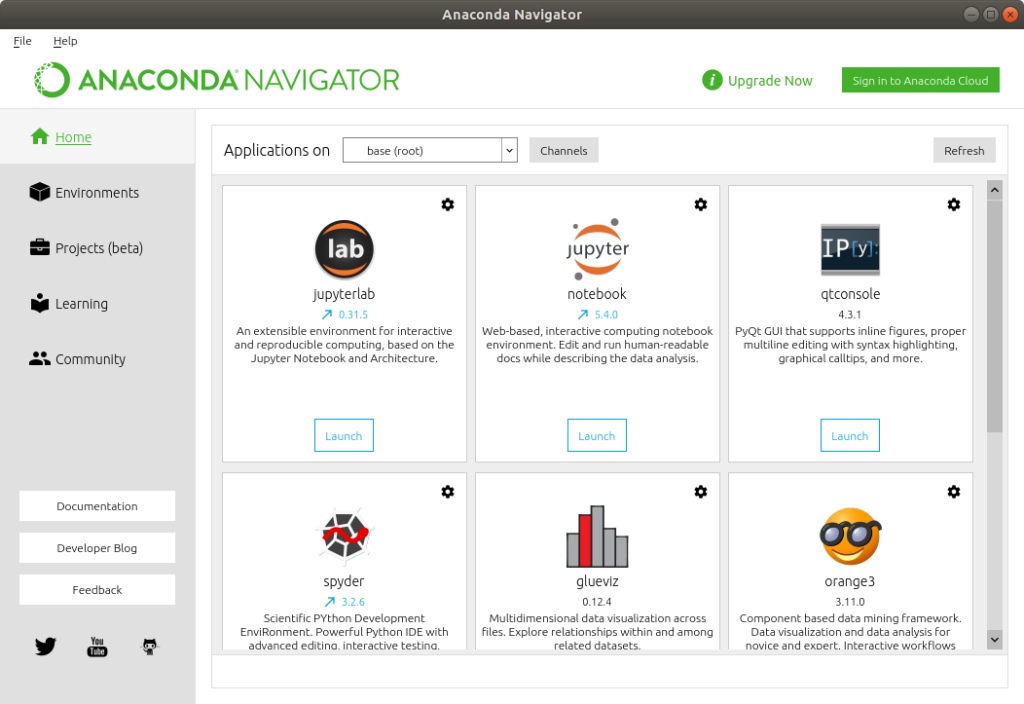The width and height of the screenshot is (1024, 704).
Task: Click the spyder 3.2.6 version arrow
Action: (329, 601)
